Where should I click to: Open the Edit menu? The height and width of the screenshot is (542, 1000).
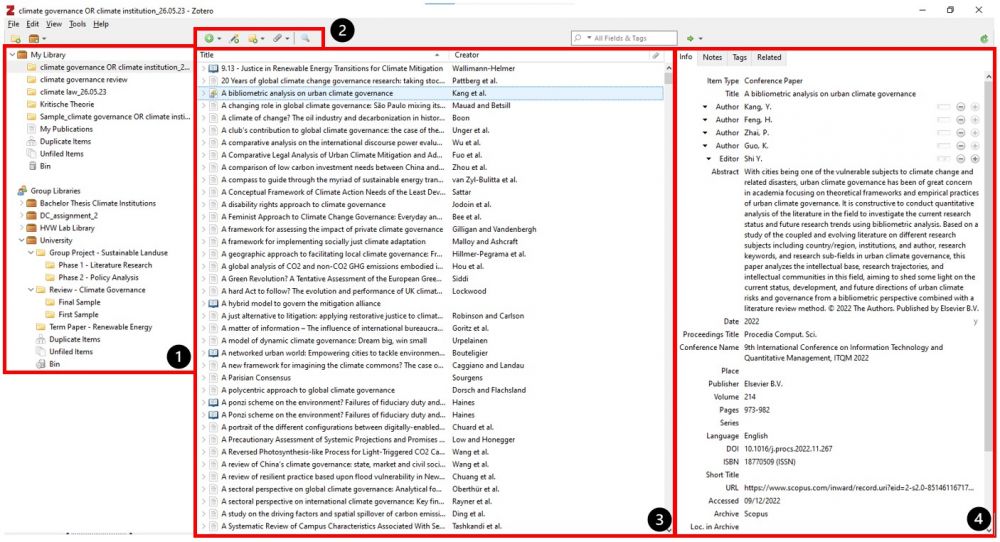(33, 24)
